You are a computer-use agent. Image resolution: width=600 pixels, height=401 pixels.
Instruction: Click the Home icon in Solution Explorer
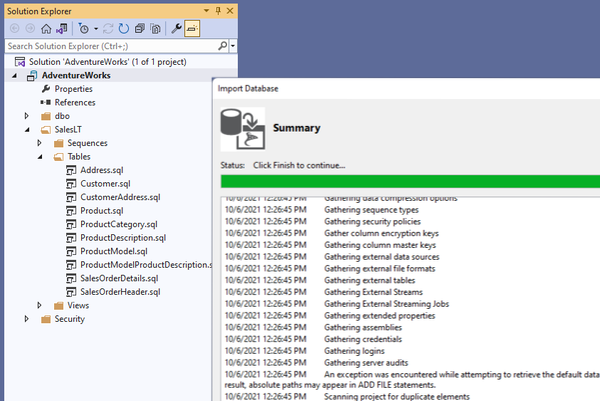(x=46, y=28)
